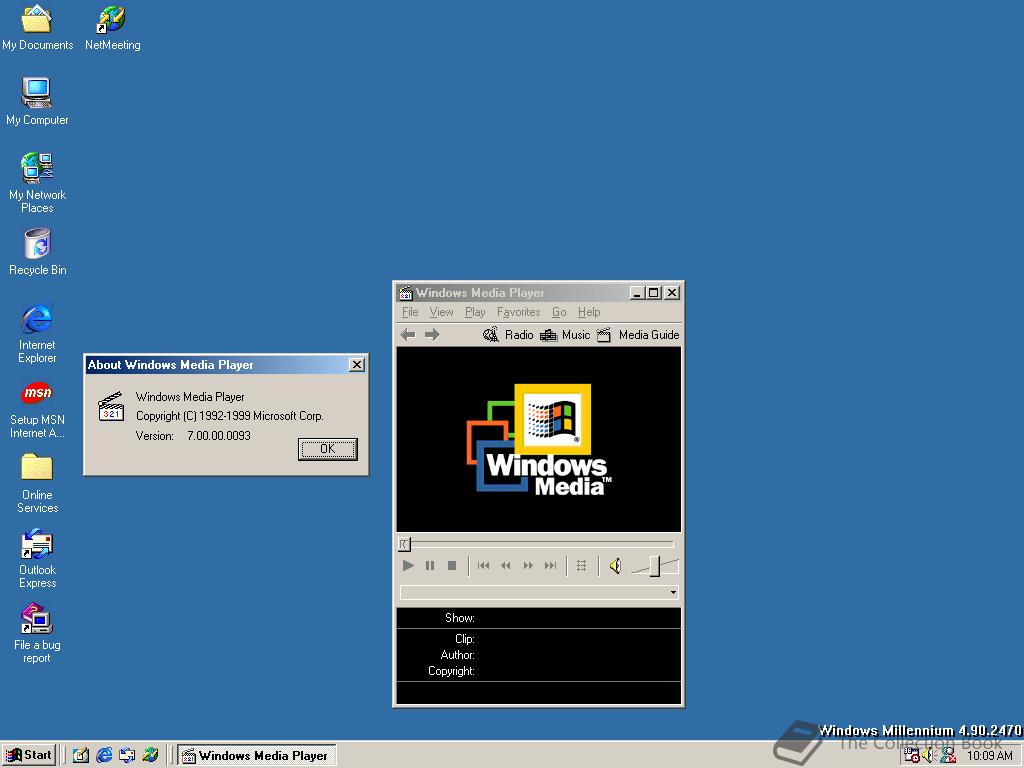The width and height of the screenshot is (1024, 768).
Task: Click Skip Forward (next track) button
Action: (550, 566)
